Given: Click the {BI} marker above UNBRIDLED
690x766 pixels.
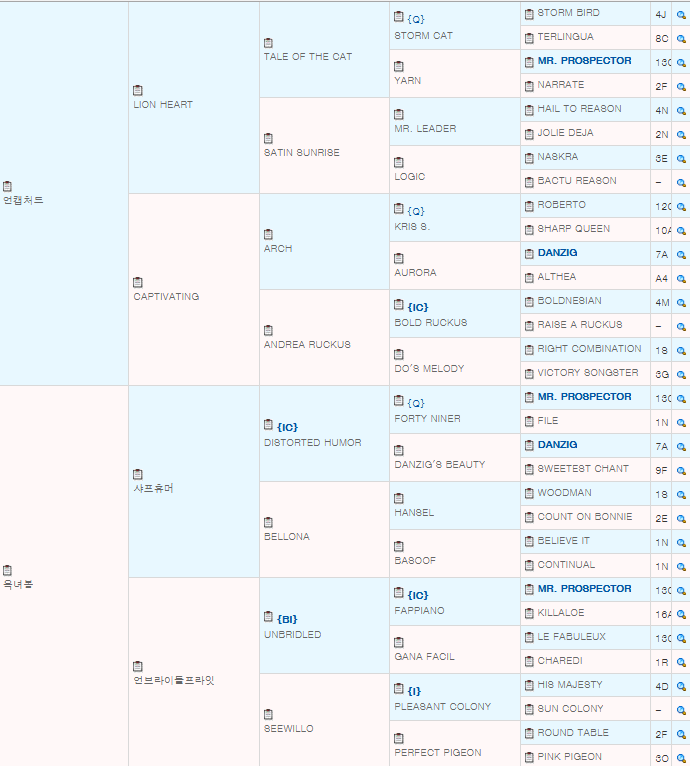Looking at the screenshot, I should point(287,619).
